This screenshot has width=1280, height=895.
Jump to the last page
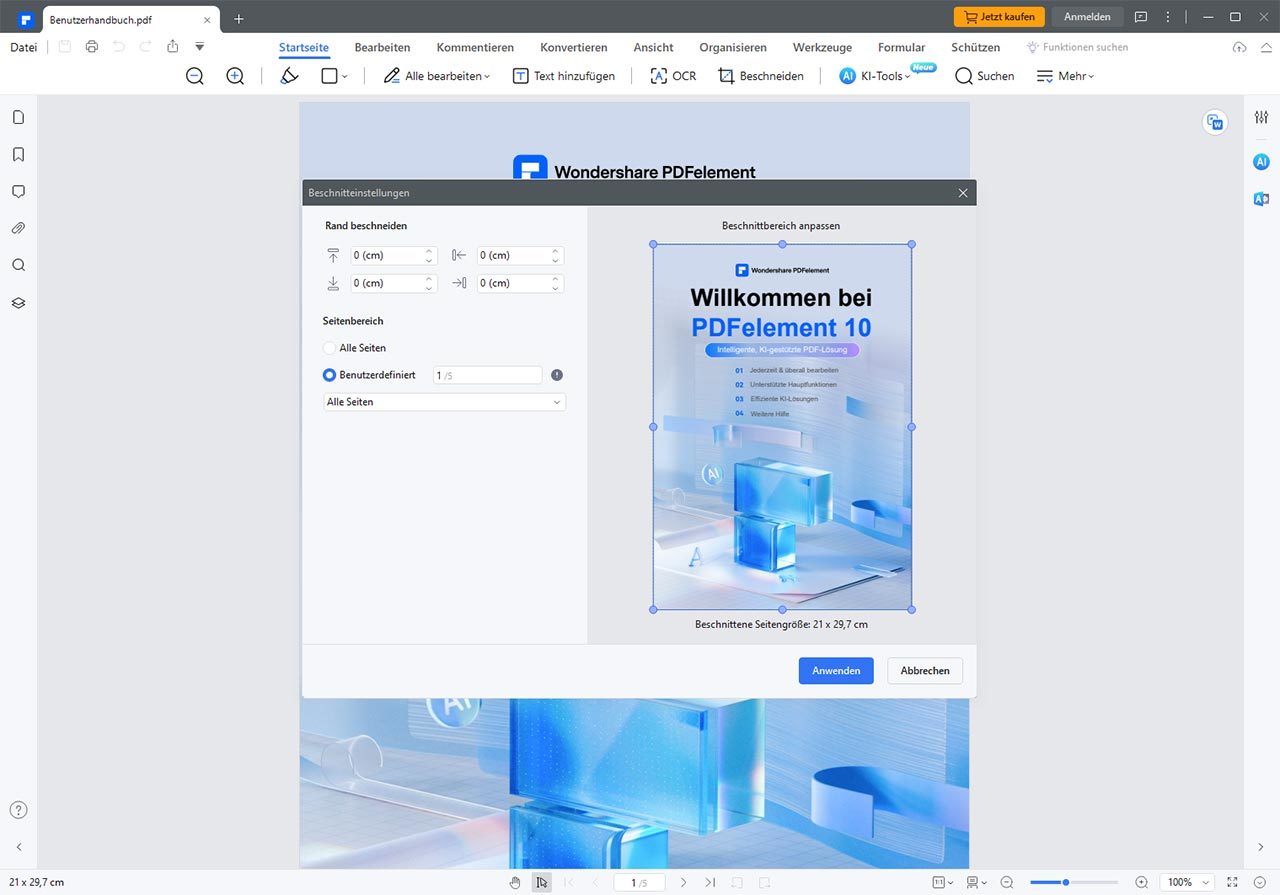pyautogui.click(x=710, y=882)
